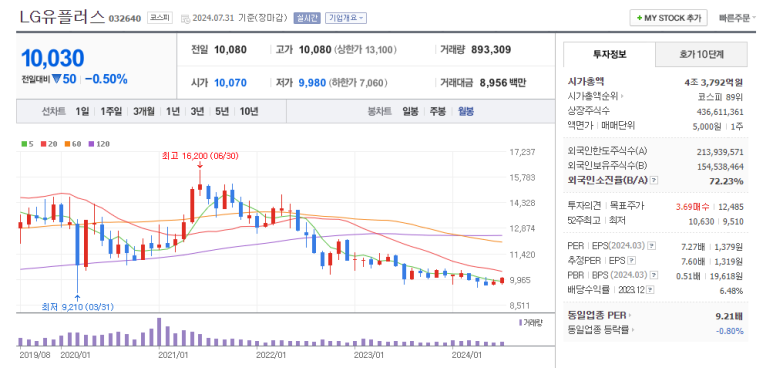
Task: Click the 저가 value 9,980
Action: coord(313,82)
